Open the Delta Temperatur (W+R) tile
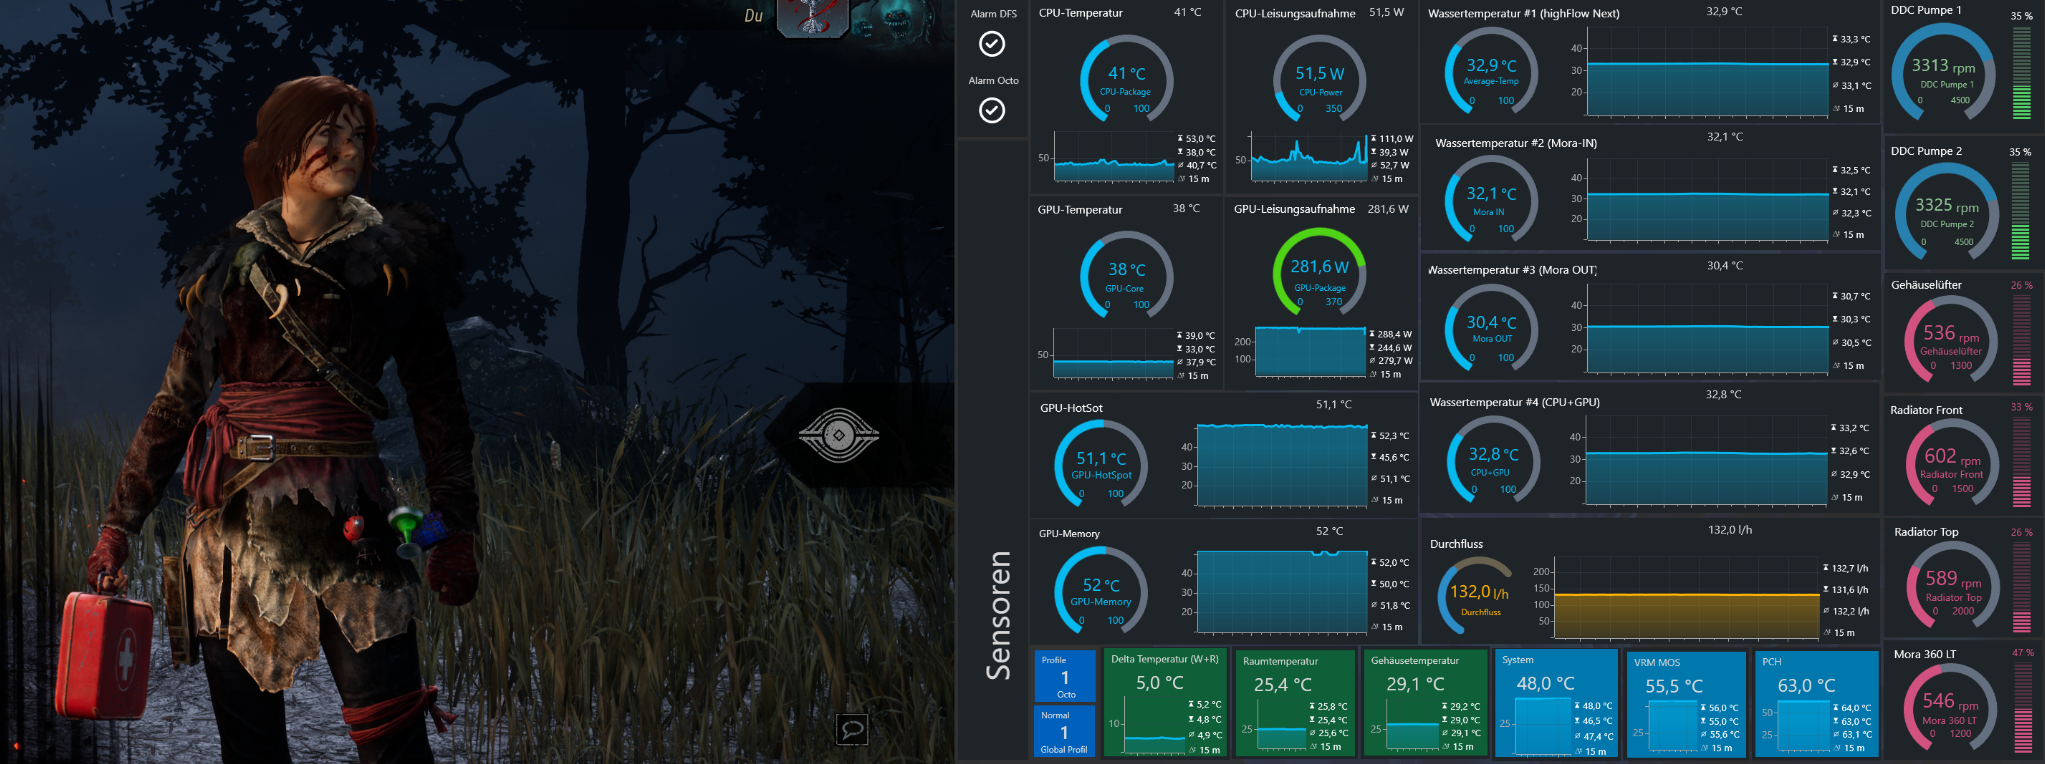This screenshot has width=2045, height=764. click(1165, 703)
